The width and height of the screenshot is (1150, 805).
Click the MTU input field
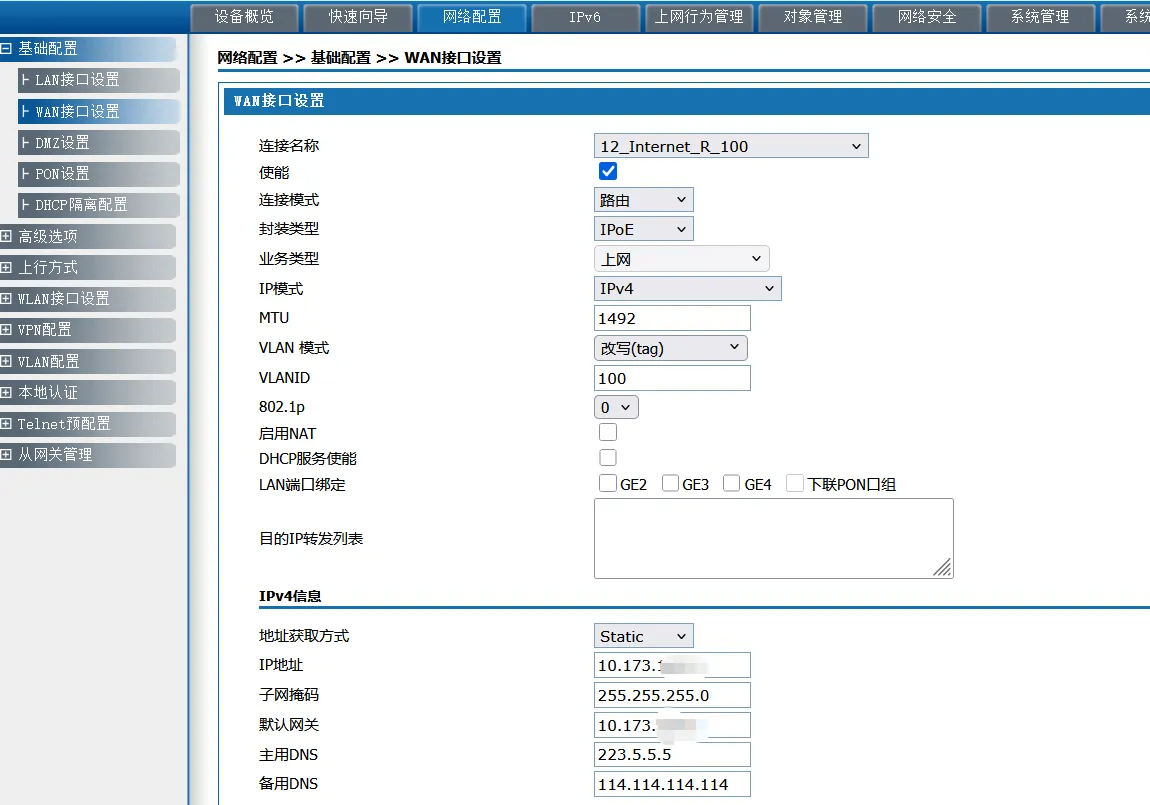point(672,318)
